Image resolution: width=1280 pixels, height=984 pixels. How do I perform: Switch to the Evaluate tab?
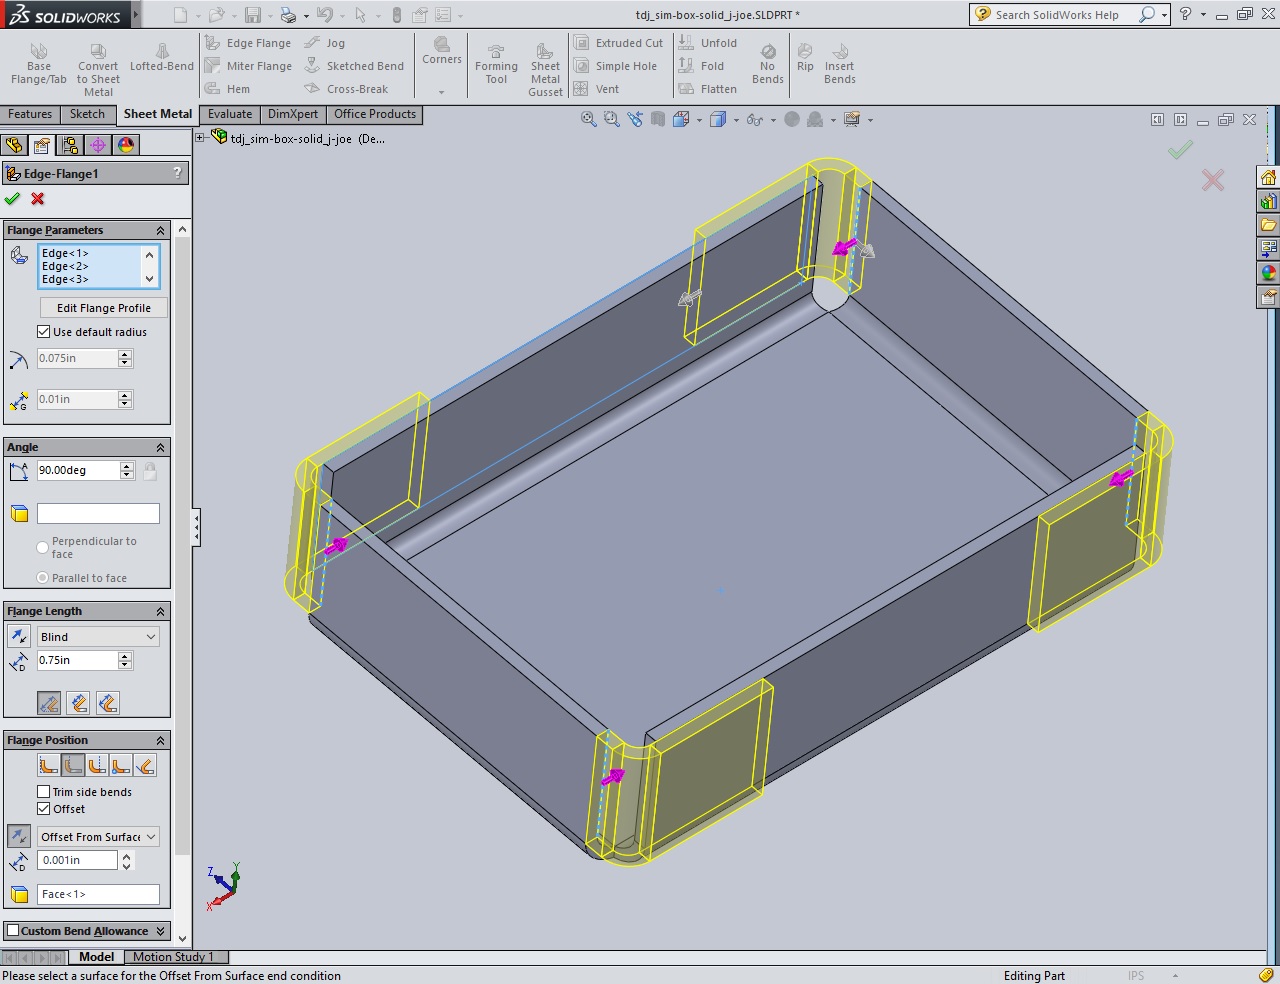[x=230, y=114]
